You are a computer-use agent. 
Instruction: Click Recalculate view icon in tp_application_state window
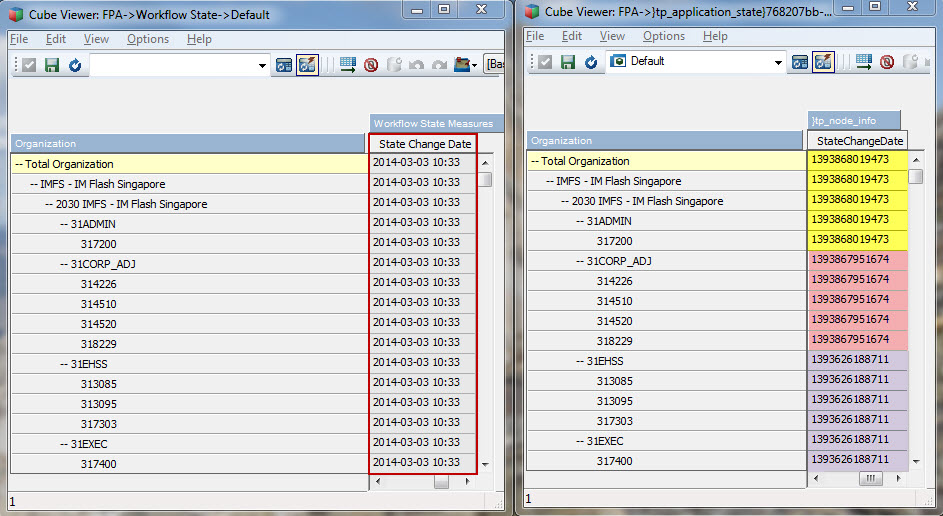coord(800,62)
